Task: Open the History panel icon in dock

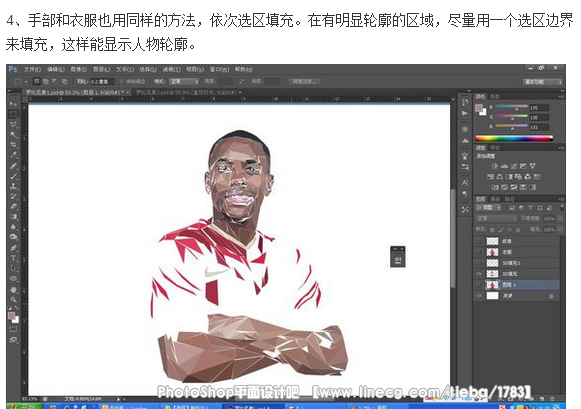Action: pyautogui.click(x=465, y=102)
